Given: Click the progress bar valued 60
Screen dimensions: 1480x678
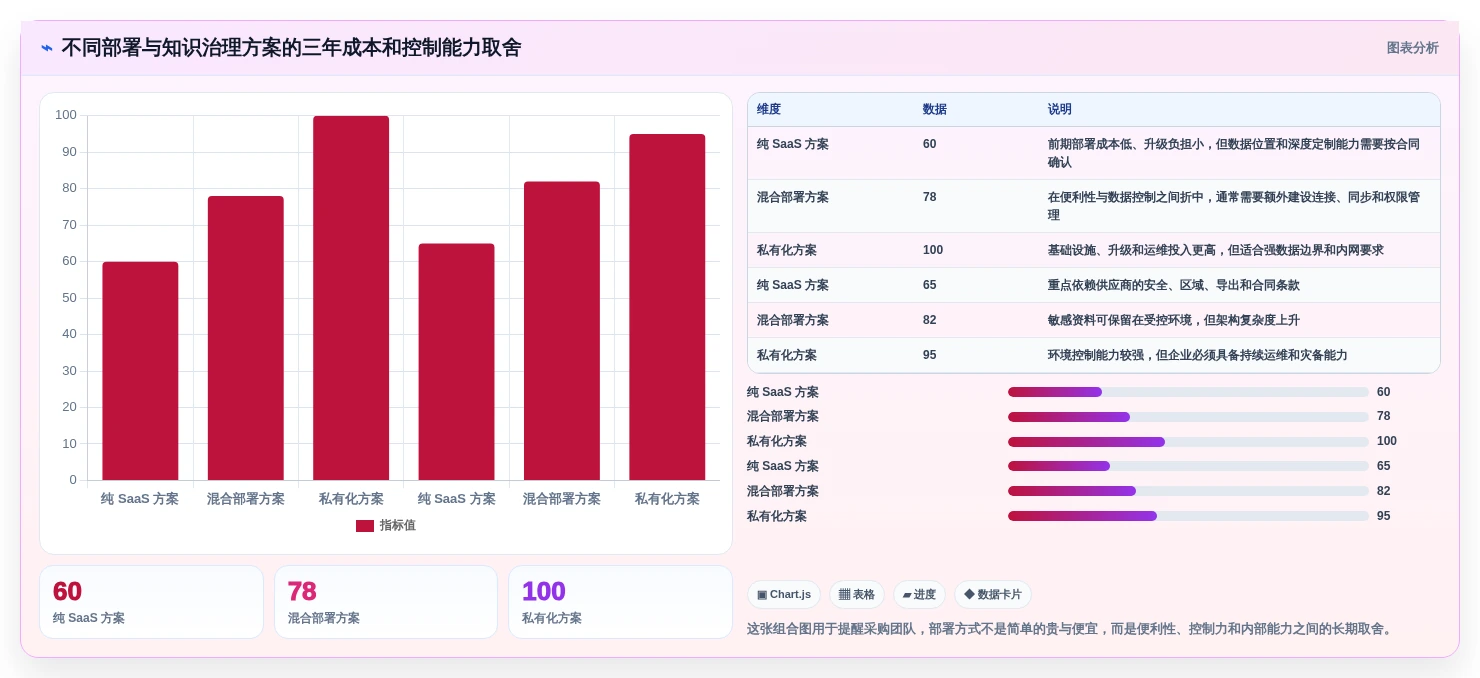Looking at the screenshot, I should tap(1188, 392).
